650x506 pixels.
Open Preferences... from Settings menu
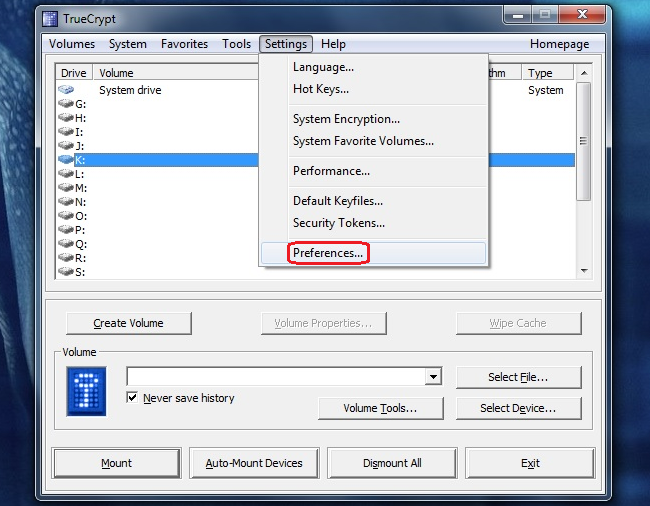click(x=374, y=253)
